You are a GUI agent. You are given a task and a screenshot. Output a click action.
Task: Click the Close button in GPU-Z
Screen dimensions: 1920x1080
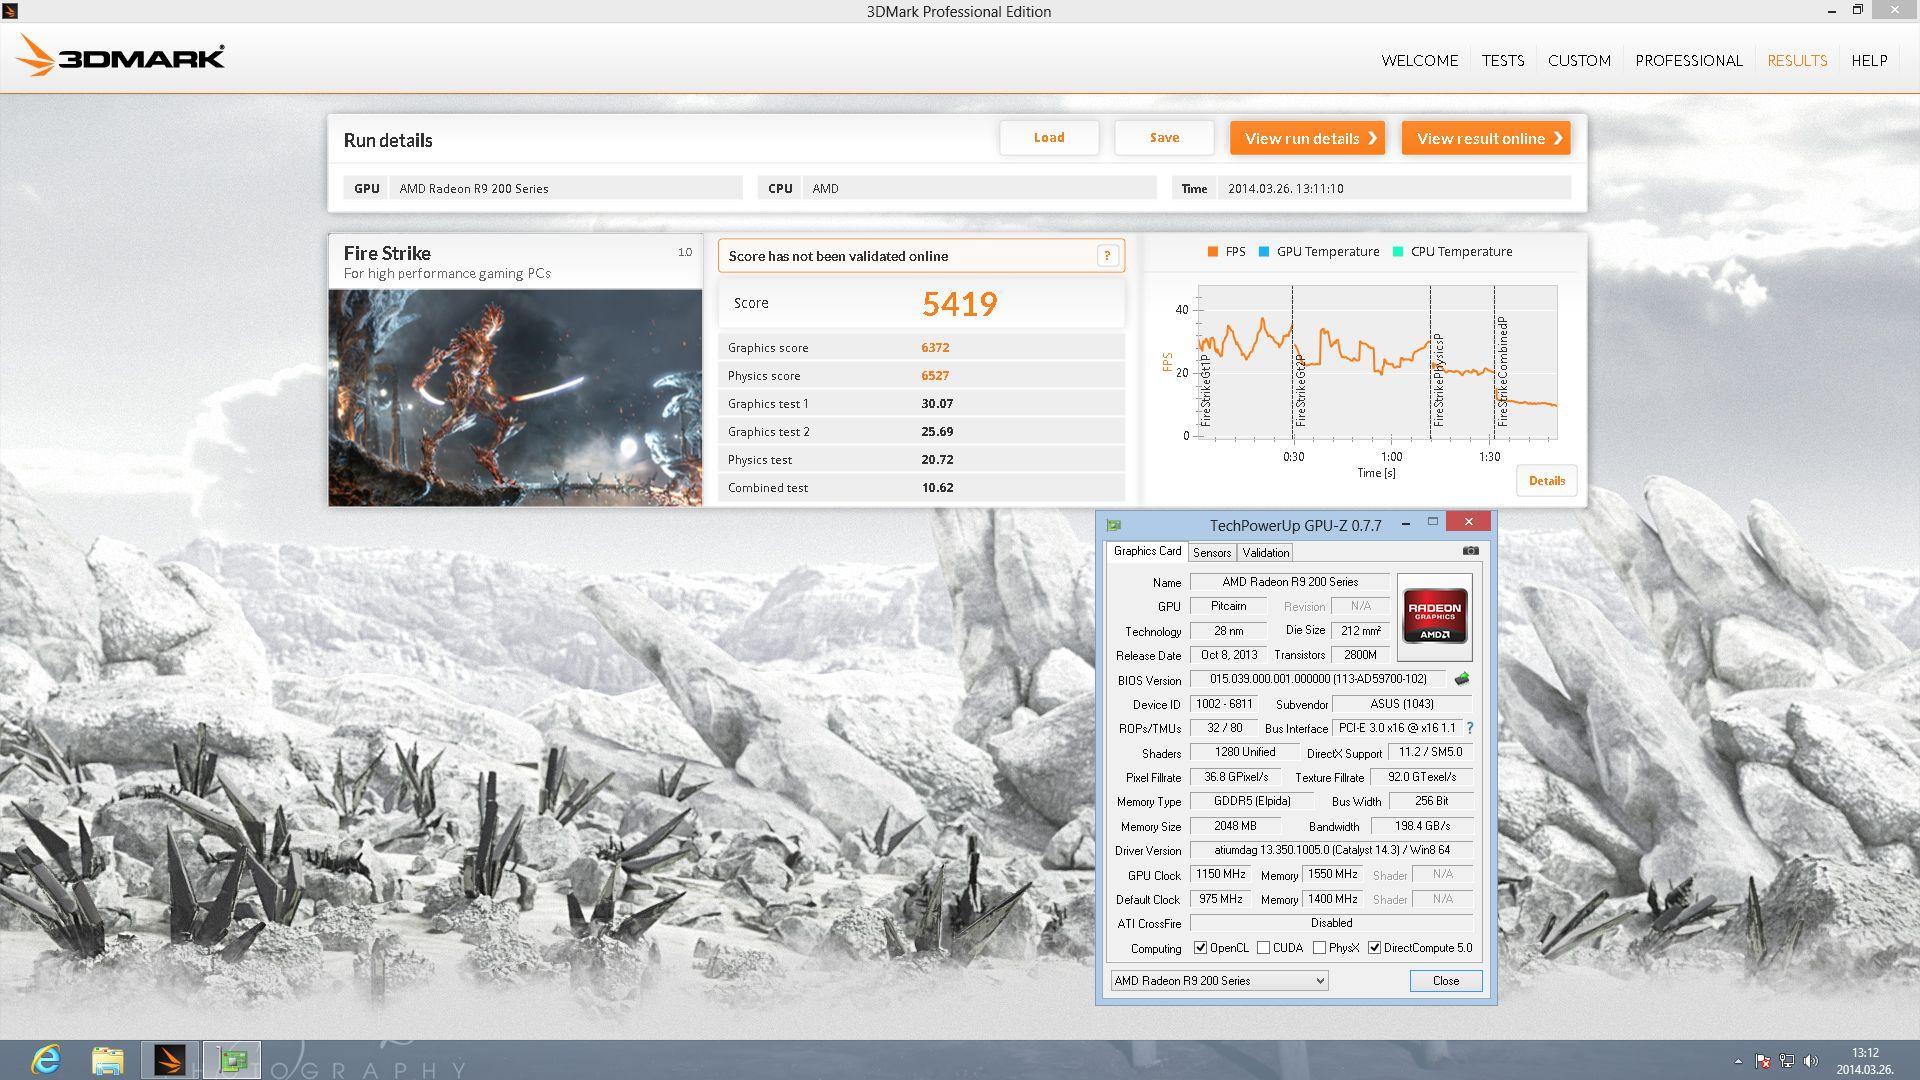pyautogui.click(x=1446, y=981)
